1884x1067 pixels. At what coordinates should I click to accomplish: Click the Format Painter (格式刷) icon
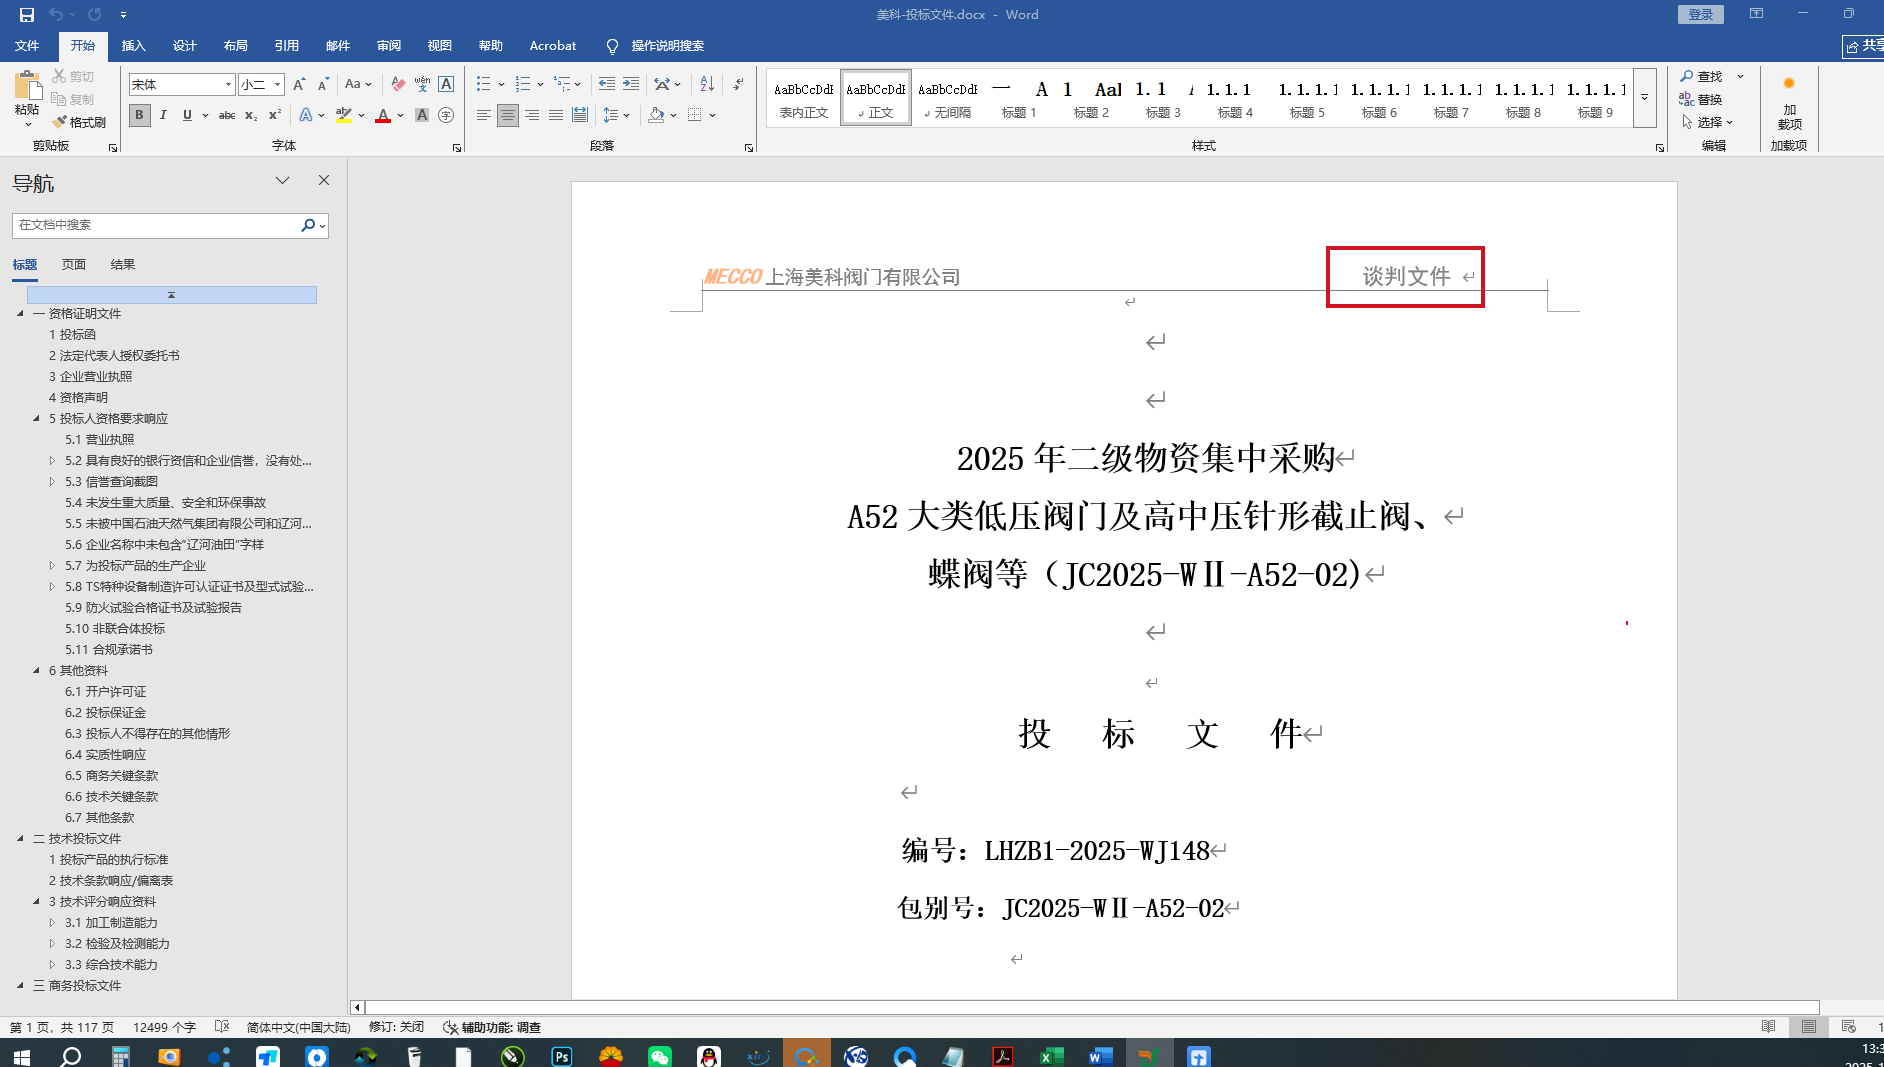[x=60, y=122]
